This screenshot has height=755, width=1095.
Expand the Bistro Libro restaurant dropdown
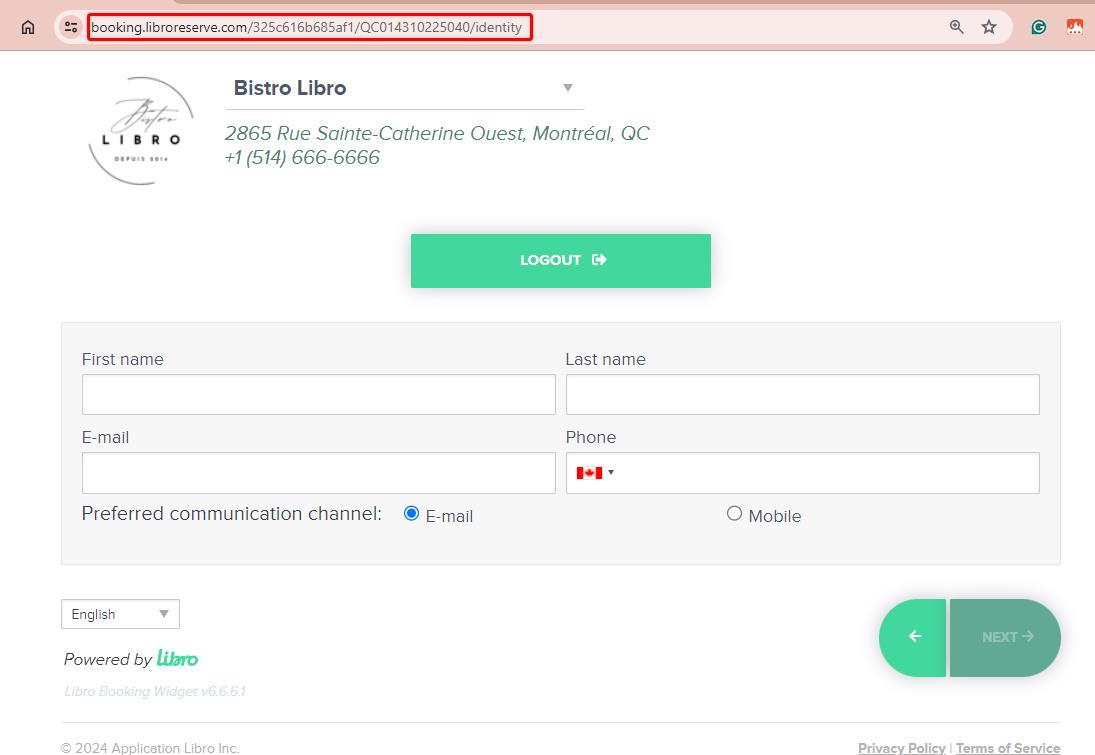pos(567,88)
